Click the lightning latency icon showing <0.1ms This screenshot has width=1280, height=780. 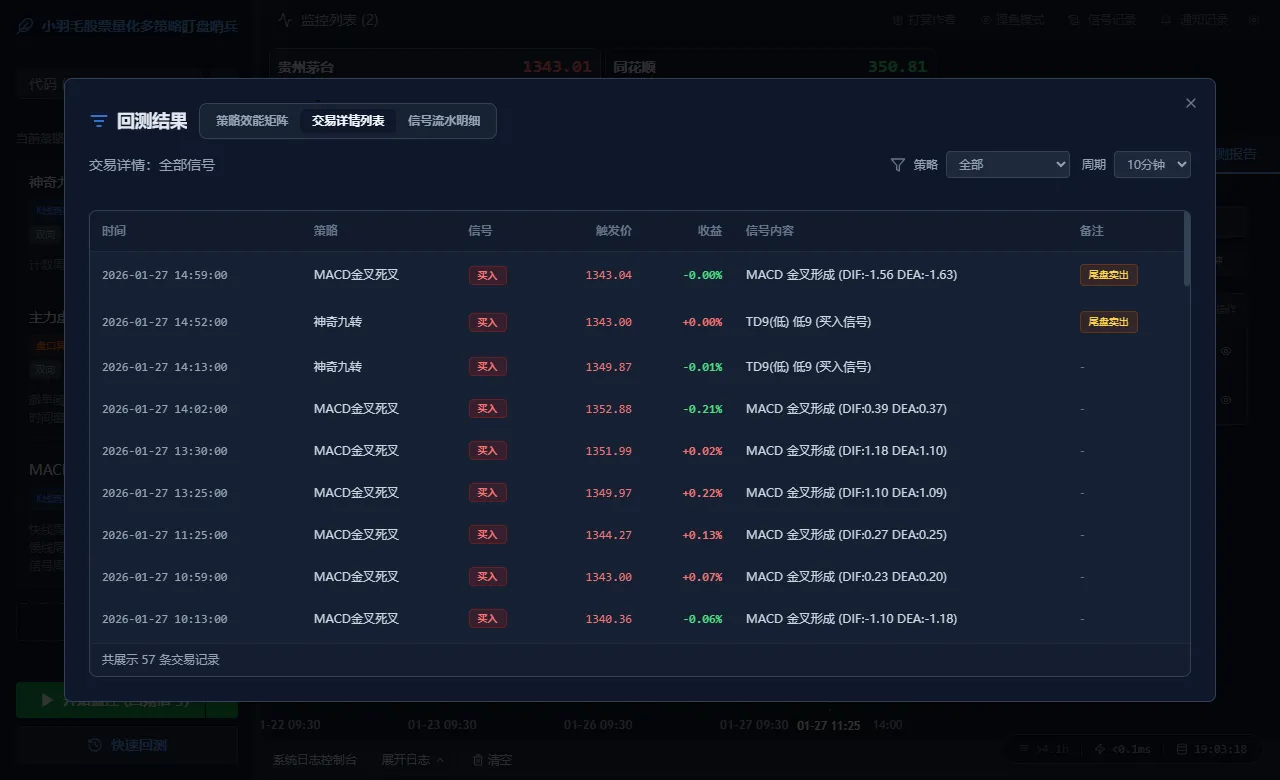(x=1100, y=748)
